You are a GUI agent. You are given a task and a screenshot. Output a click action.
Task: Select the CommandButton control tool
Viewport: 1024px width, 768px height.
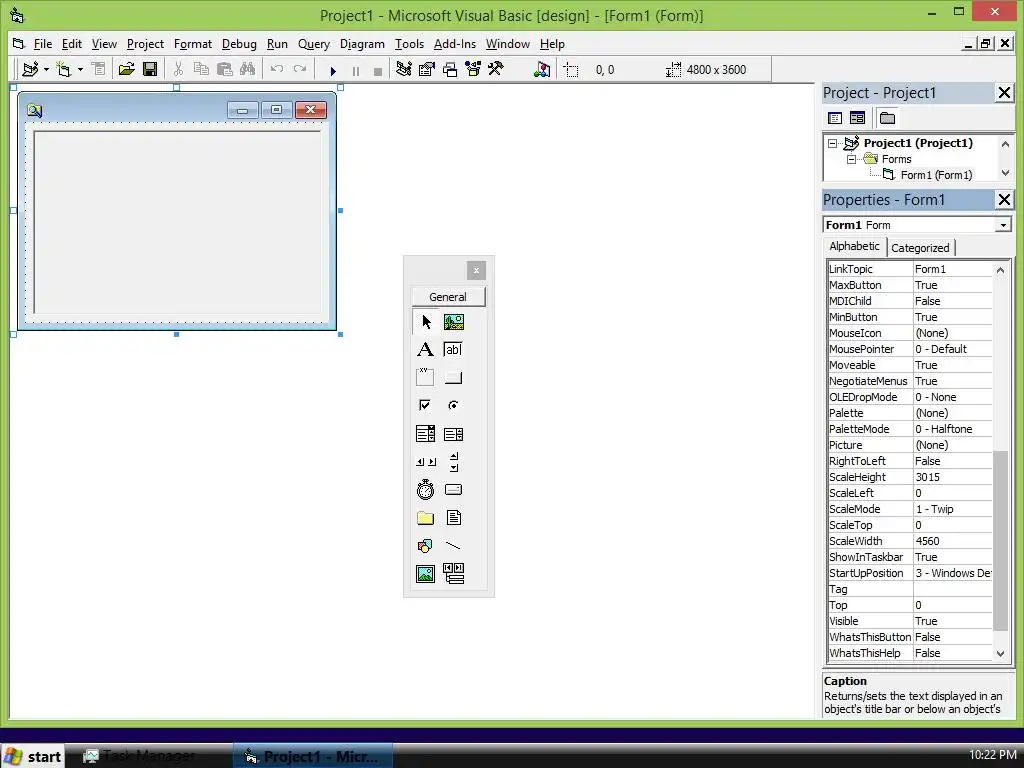coord(453,377)
